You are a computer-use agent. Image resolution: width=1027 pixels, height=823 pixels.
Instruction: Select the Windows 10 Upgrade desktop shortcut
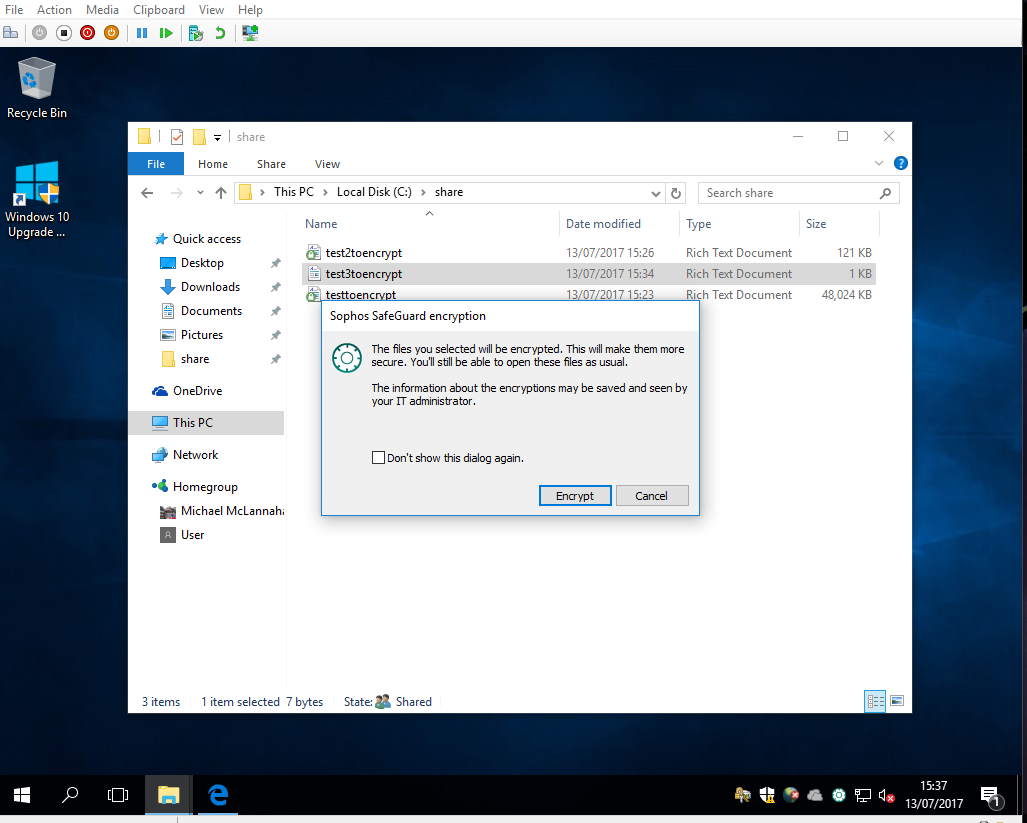point(37,200)
